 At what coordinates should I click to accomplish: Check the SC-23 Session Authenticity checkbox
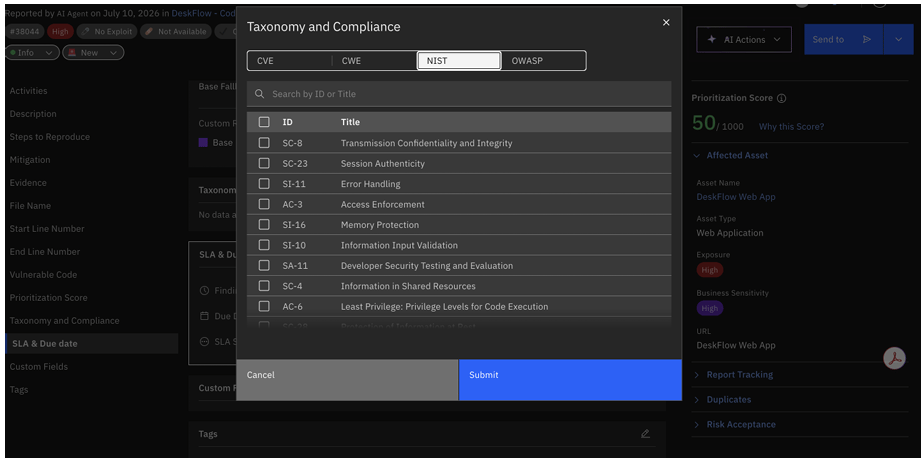(264, 163)
